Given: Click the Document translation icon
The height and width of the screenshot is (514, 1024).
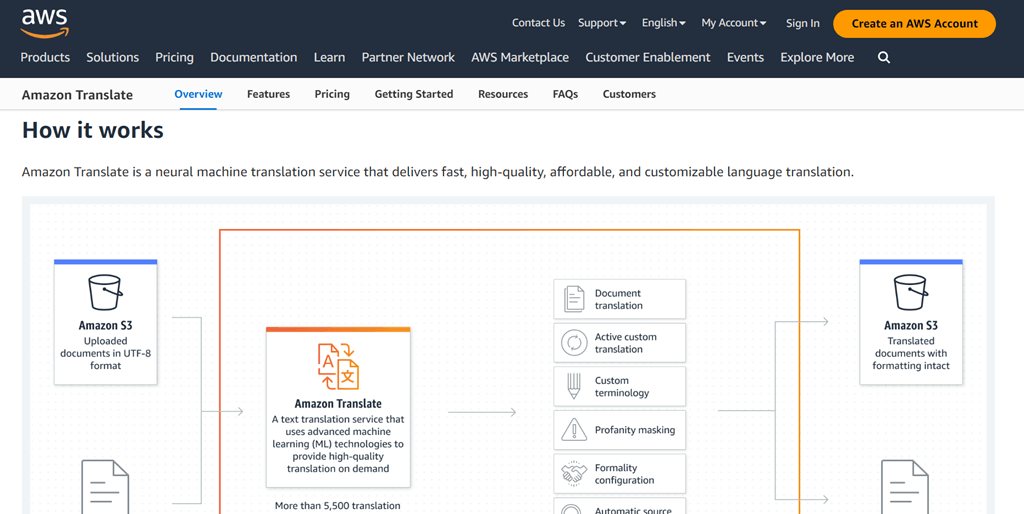Looking at the screenshot, I should point(574,299).
